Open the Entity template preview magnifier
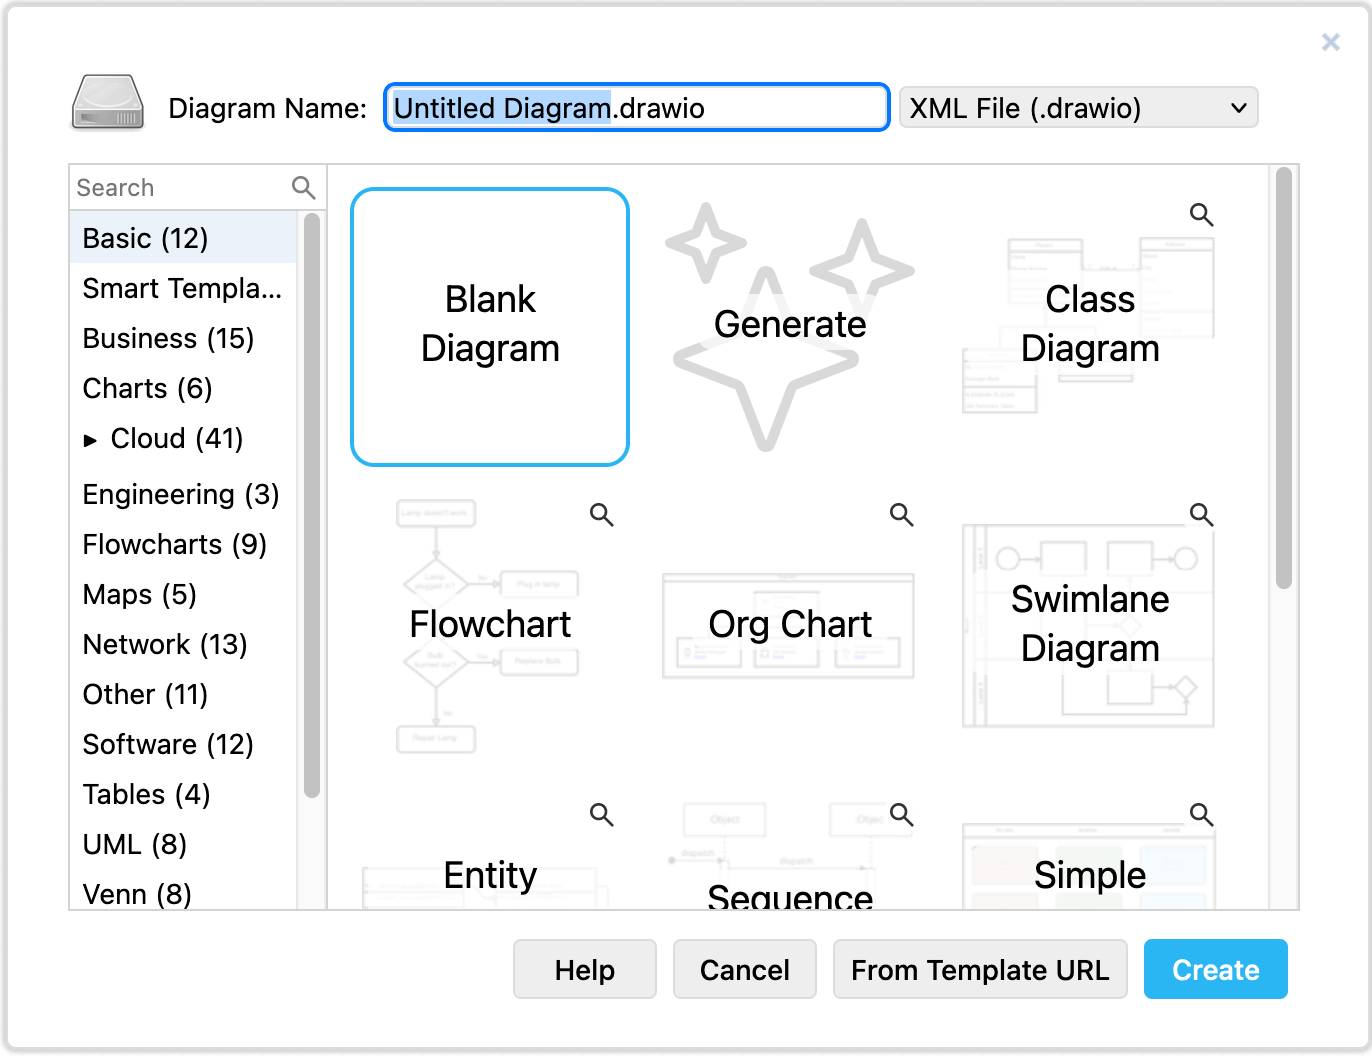Viewport: 1372px width, 1056px height. (x=601, y=815)
